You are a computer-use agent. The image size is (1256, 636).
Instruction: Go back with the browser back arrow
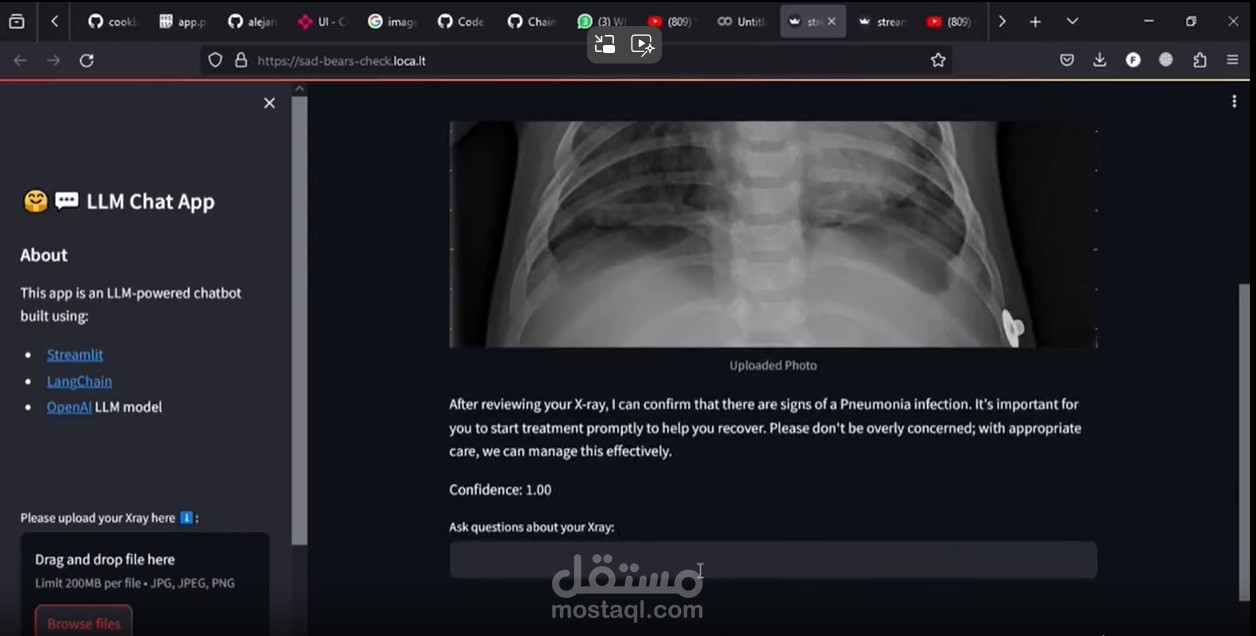(20, 61)
